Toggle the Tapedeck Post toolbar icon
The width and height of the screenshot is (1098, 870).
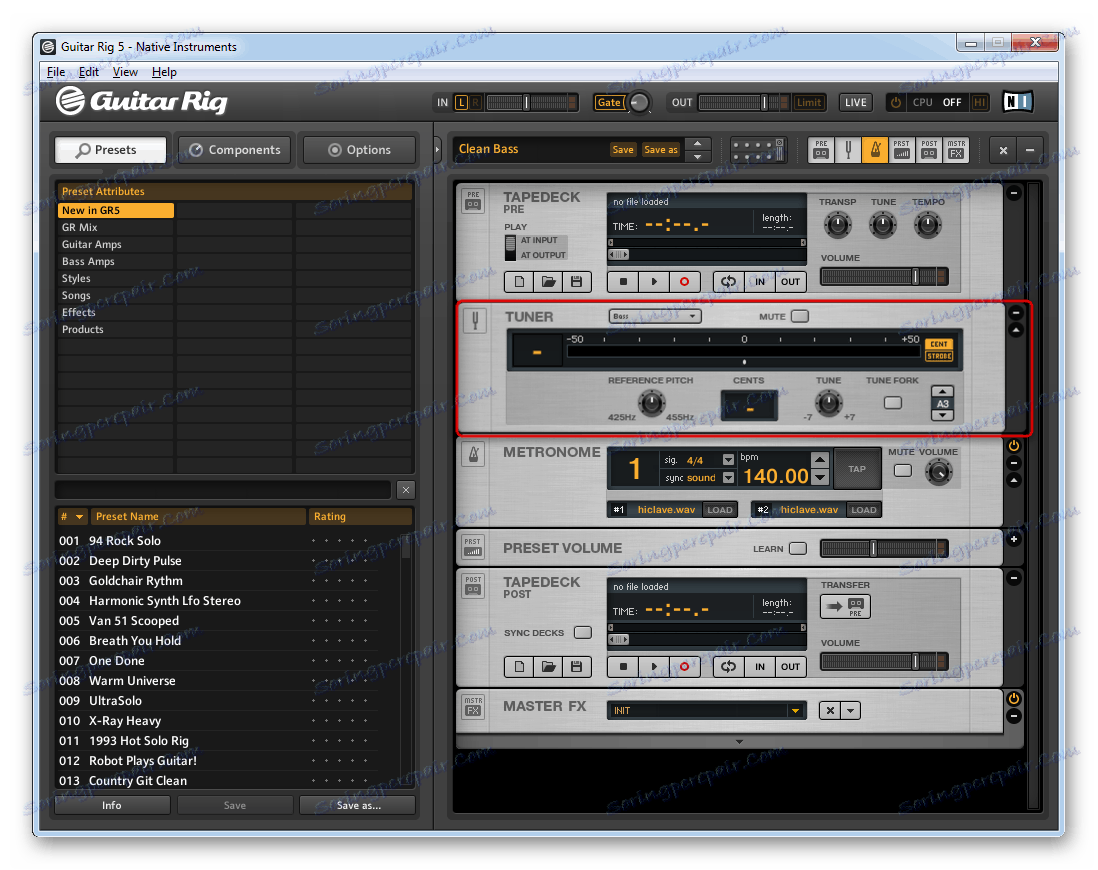929,149
